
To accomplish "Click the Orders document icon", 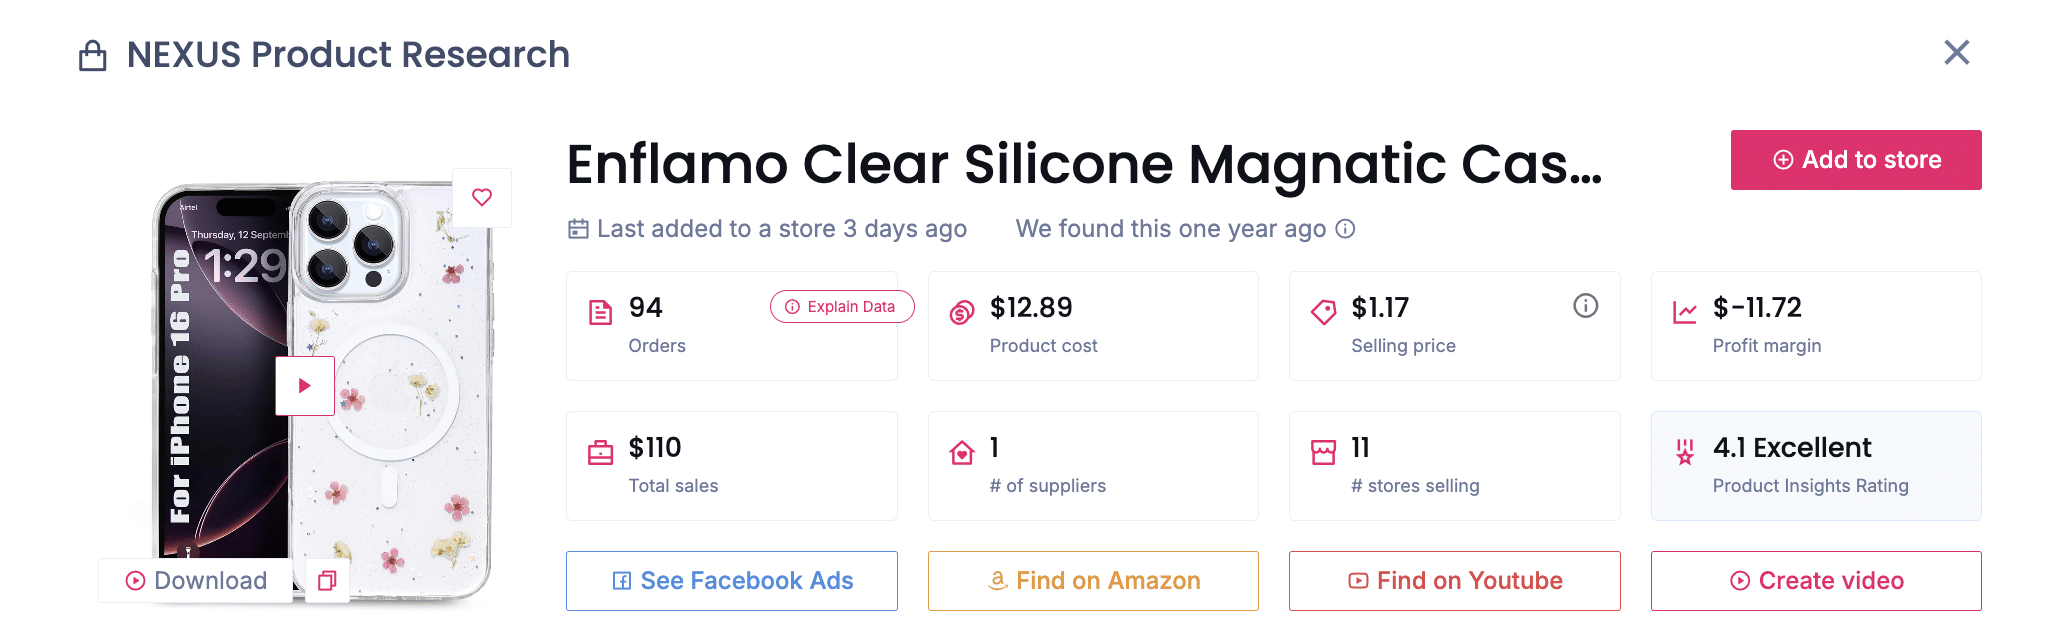I will (600, 313).
